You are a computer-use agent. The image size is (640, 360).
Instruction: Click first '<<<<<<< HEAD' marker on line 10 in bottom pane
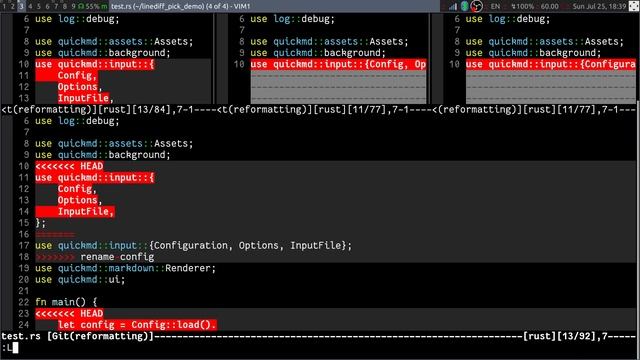tap(69, 166)
